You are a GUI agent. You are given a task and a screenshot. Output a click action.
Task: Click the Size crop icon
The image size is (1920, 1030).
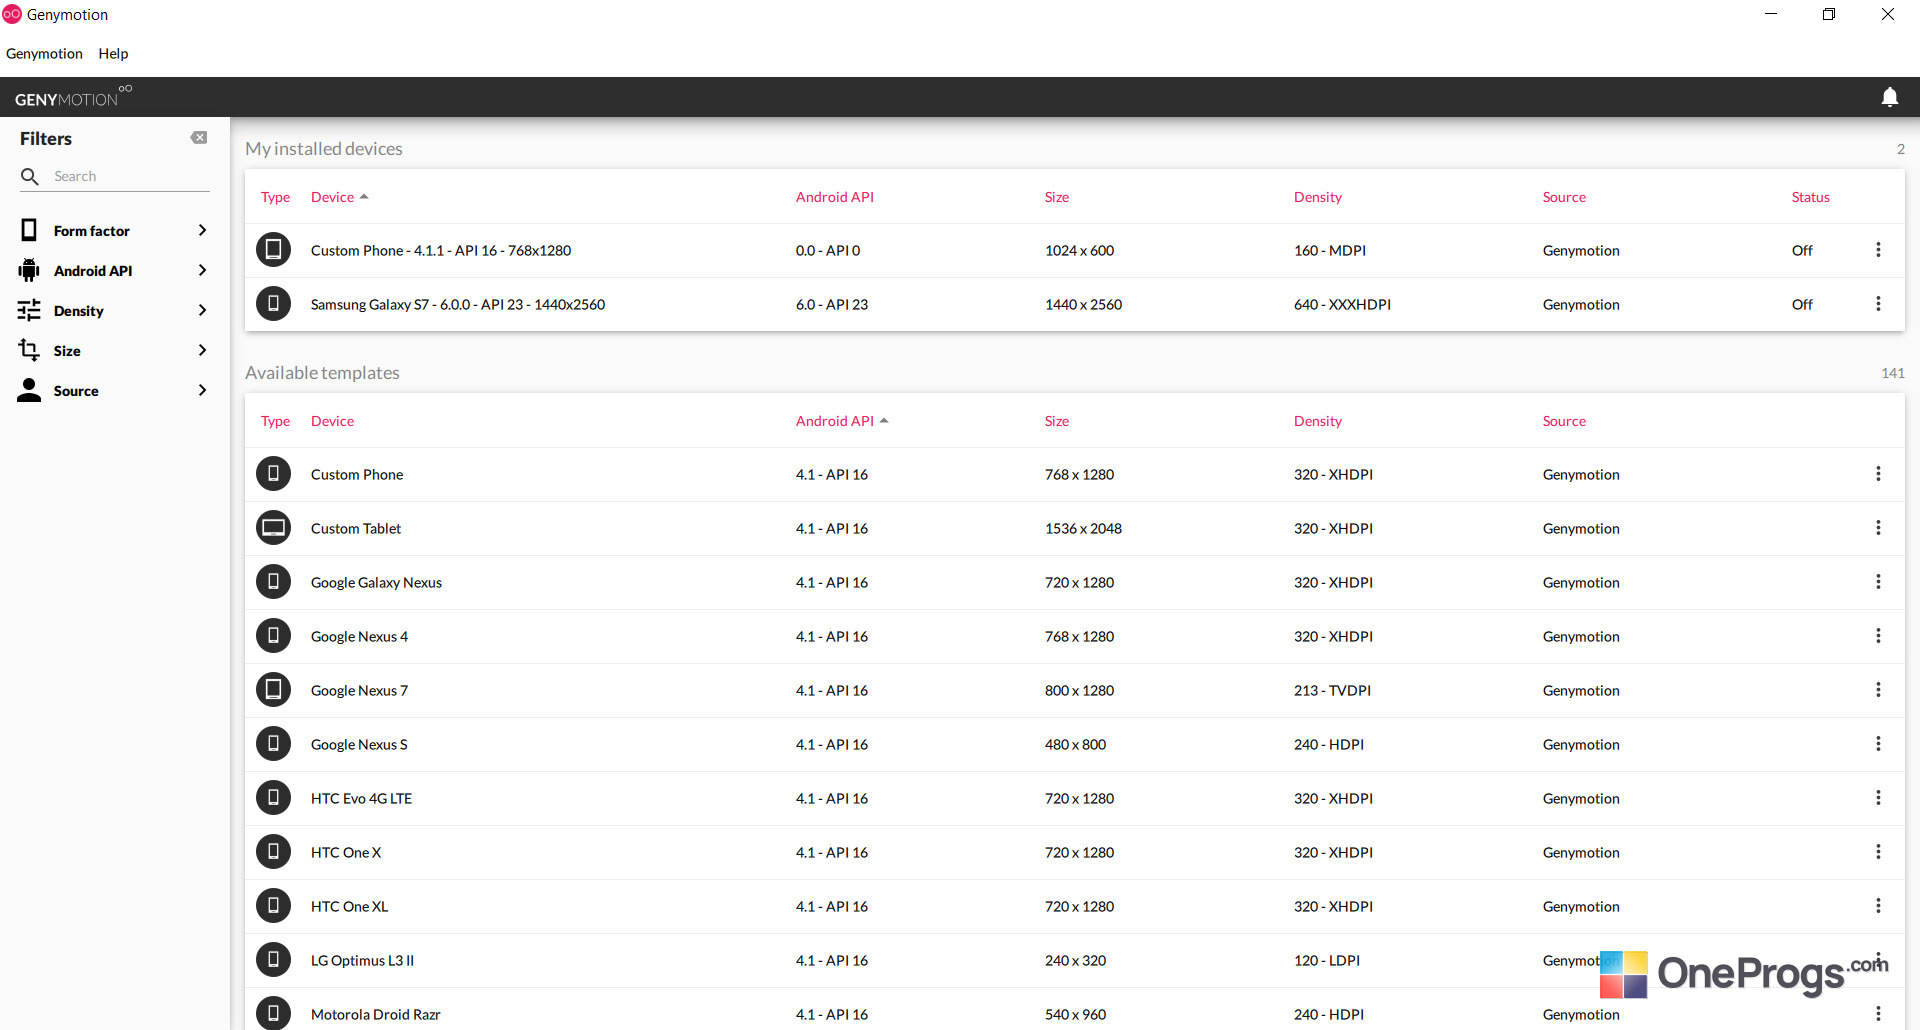29,350
